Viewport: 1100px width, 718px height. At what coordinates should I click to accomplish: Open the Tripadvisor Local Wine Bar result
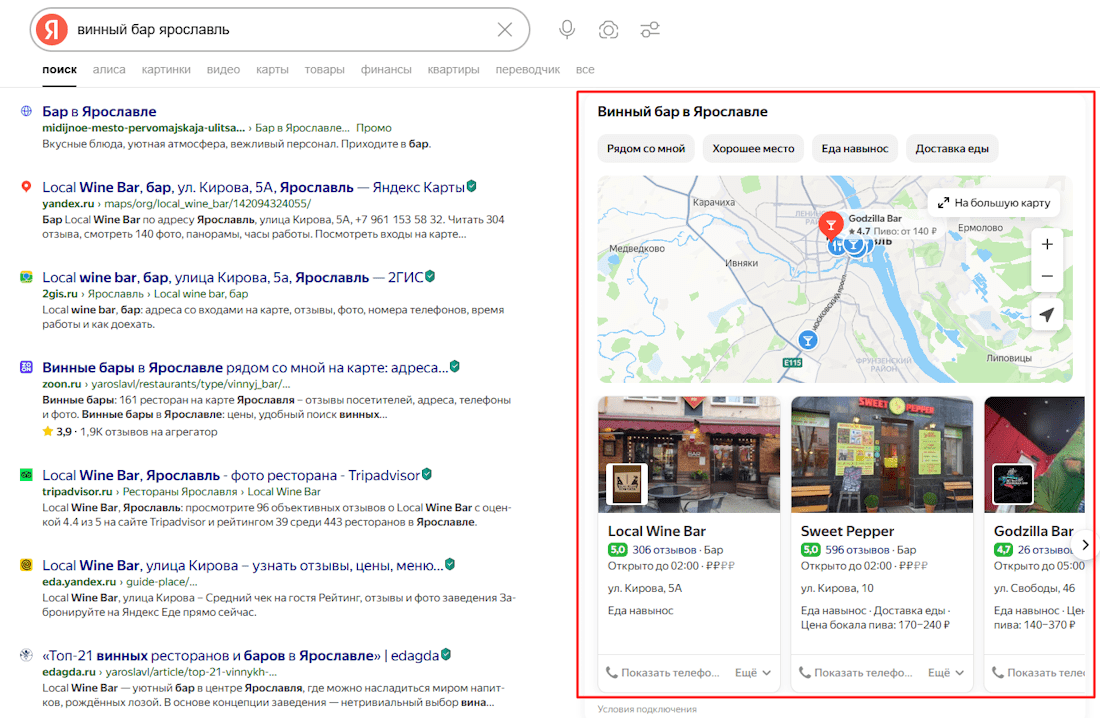(x=230, y=475)
